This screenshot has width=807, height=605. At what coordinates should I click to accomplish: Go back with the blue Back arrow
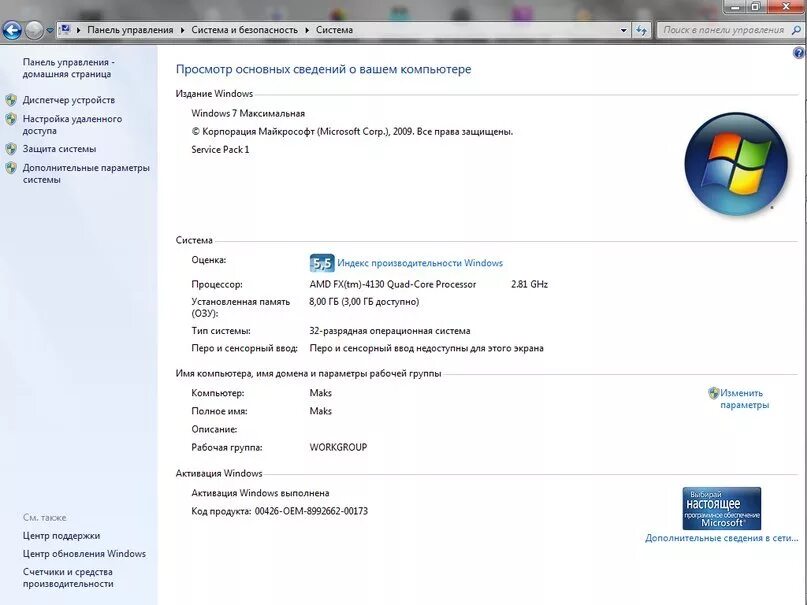point(12,30)
